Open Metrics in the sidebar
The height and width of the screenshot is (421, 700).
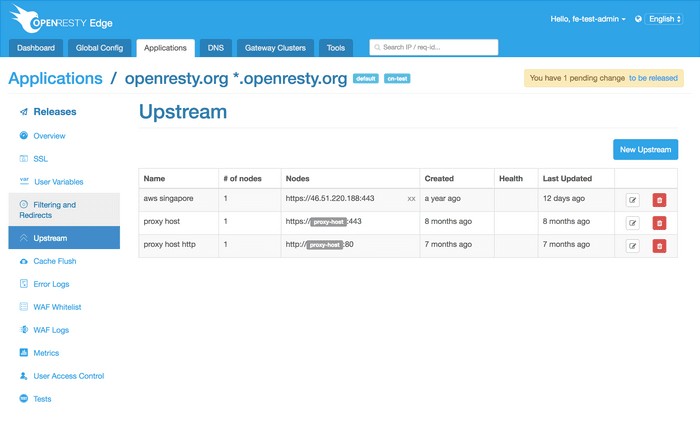pos(46,353)
